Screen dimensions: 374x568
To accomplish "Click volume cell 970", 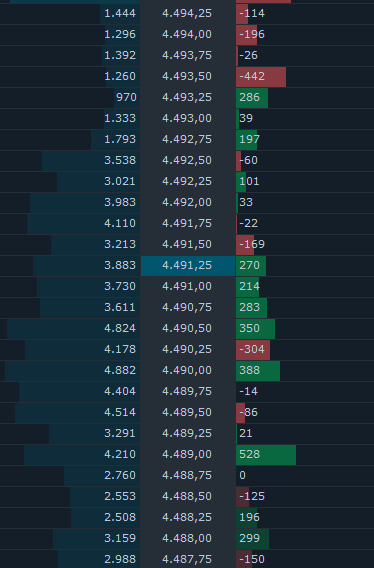I will [x=126, y=97].
